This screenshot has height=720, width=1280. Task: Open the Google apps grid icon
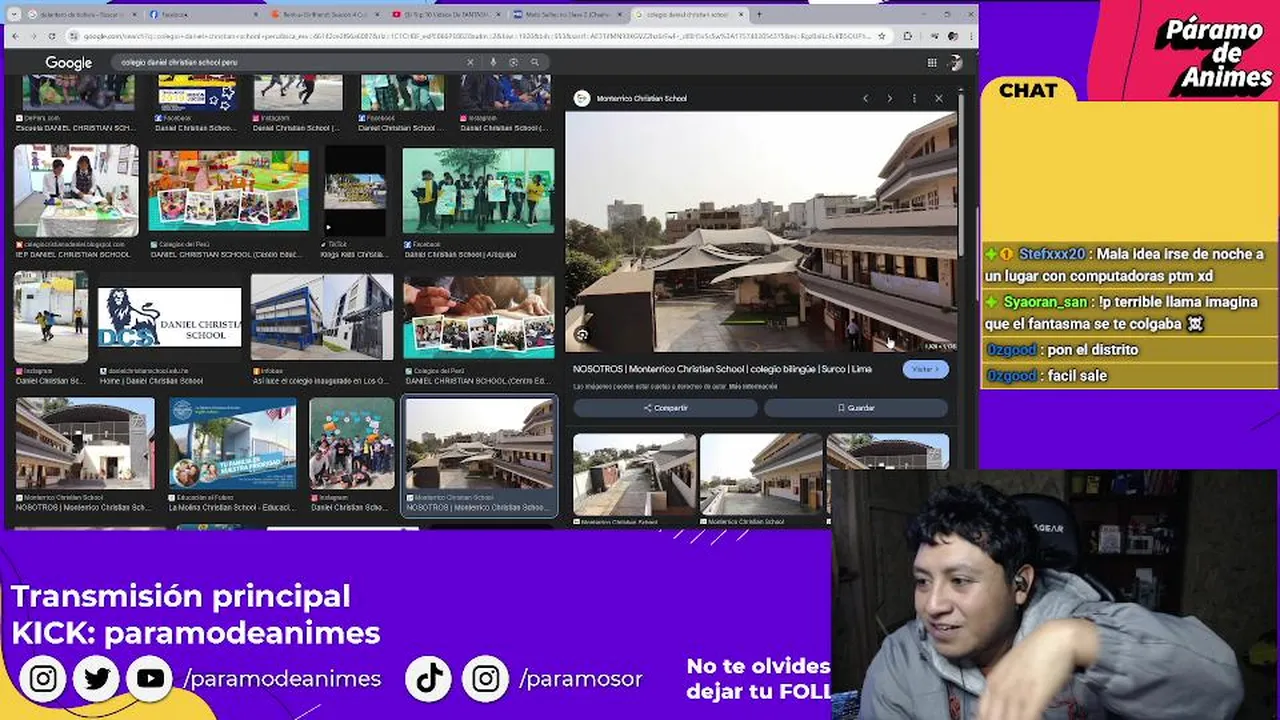click(x=931, y=62)
